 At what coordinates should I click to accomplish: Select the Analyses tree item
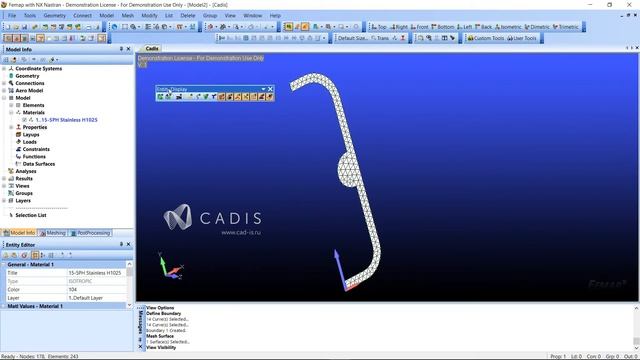click(26, 171)
